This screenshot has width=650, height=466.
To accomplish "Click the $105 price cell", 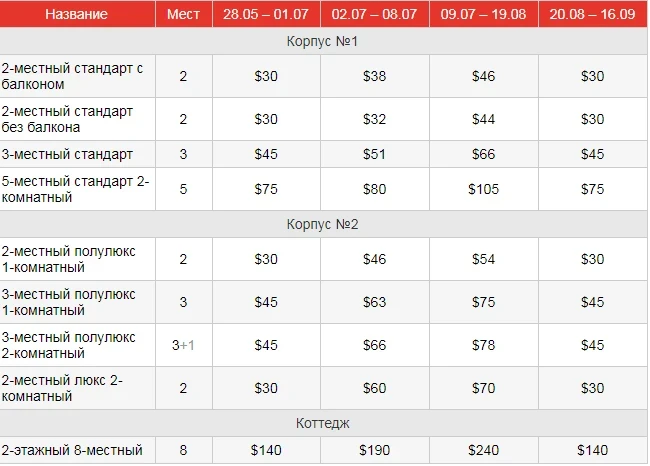I will pyautogui.click(x=483, y=189).
